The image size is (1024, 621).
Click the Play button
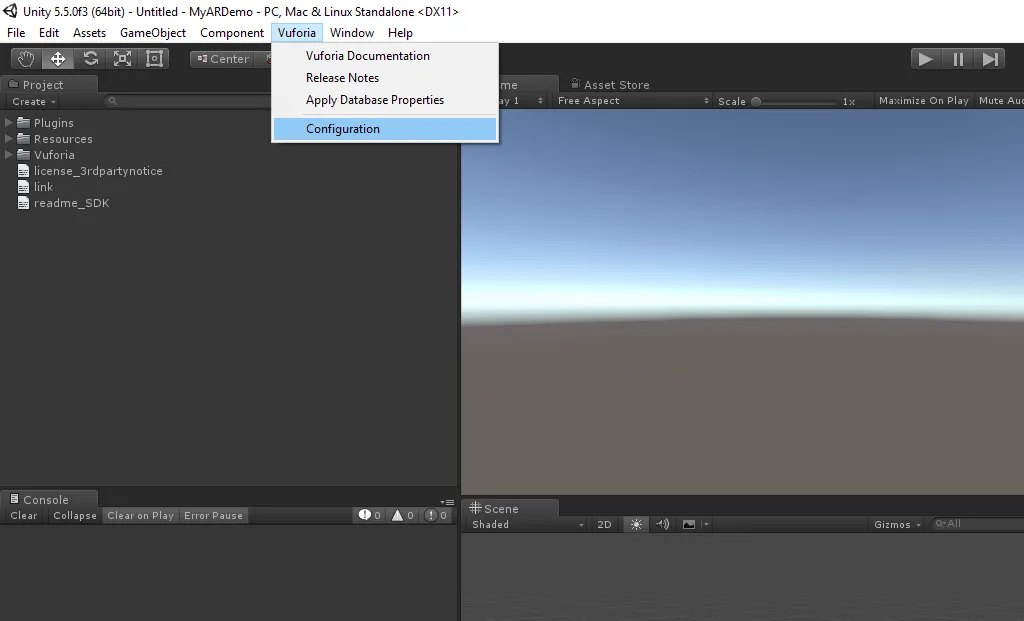coord(925,58)
